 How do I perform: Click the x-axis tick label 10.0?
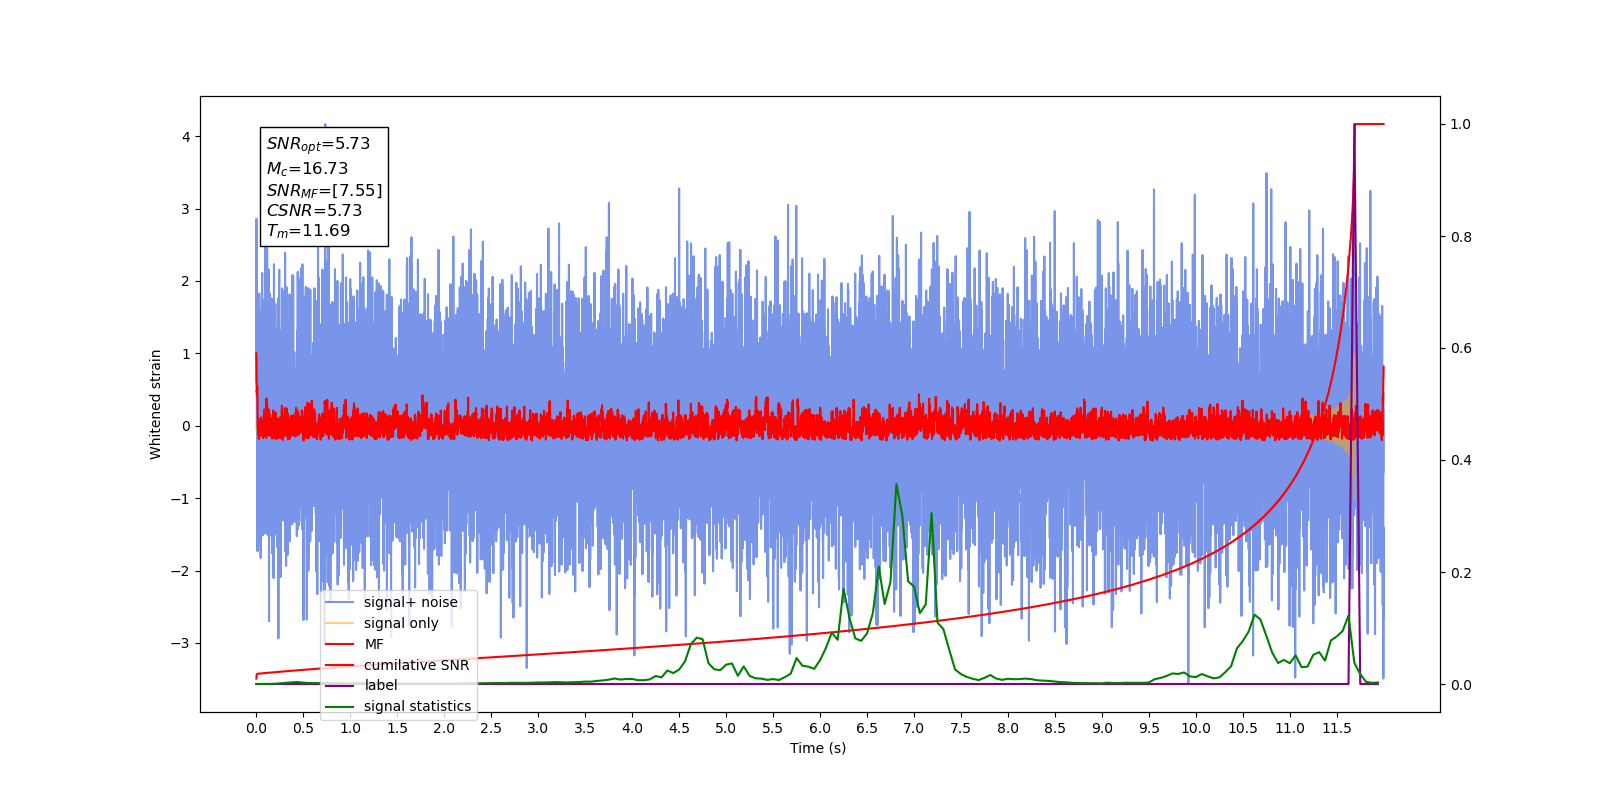(x=1196, y=728)
